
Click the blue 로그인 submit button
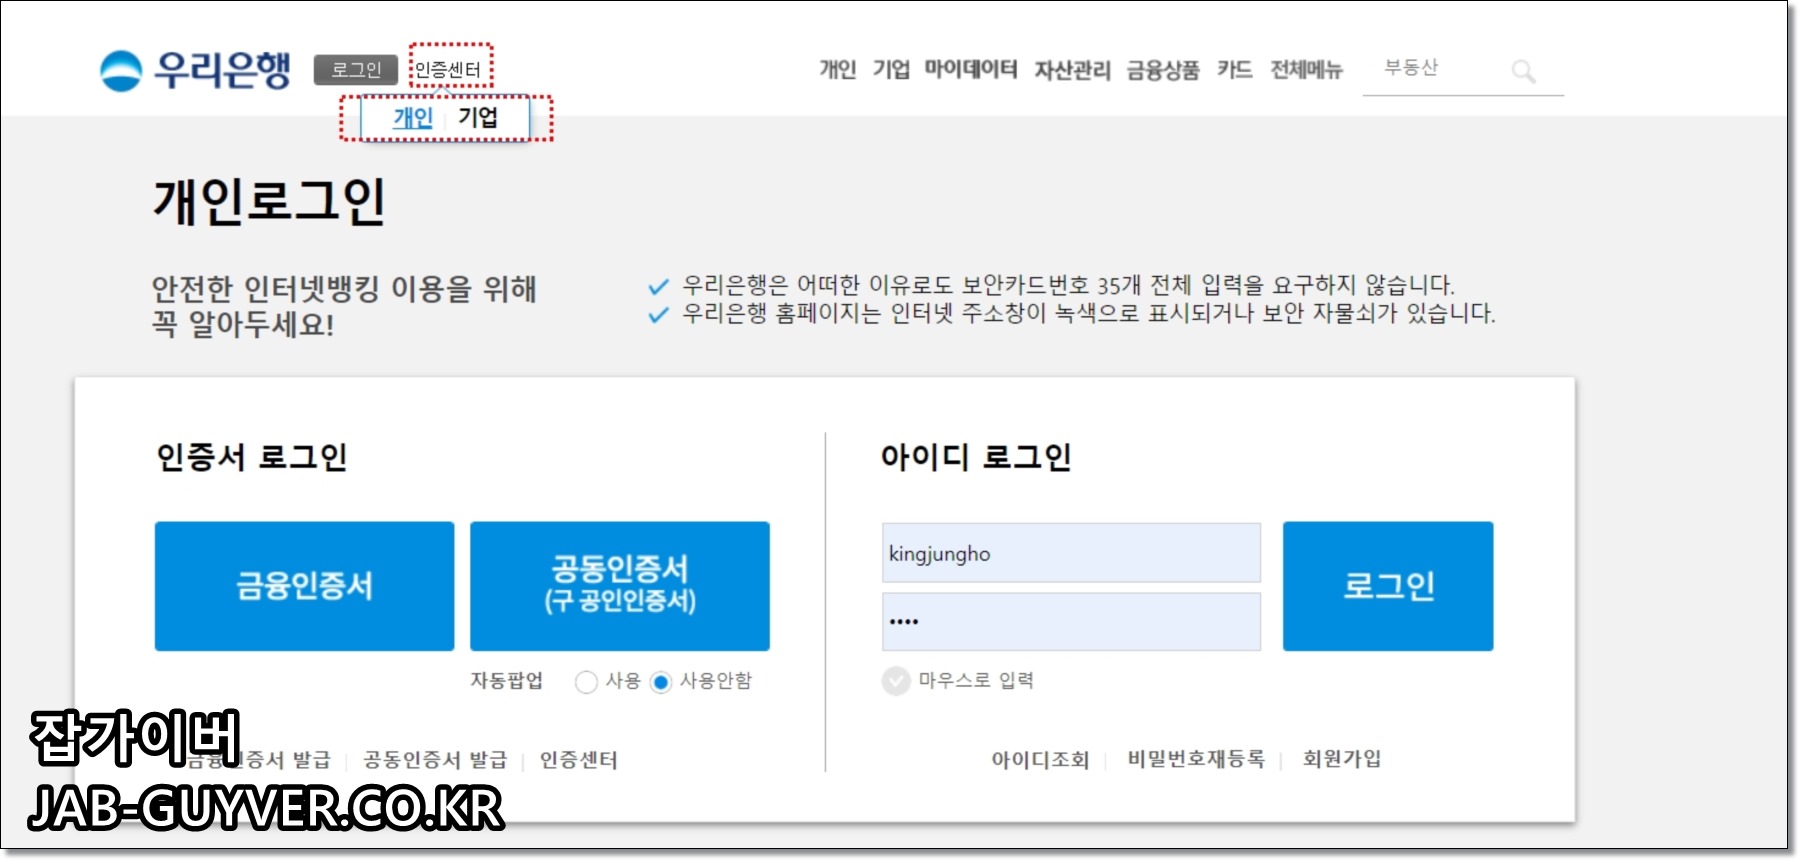point(1388,586)
